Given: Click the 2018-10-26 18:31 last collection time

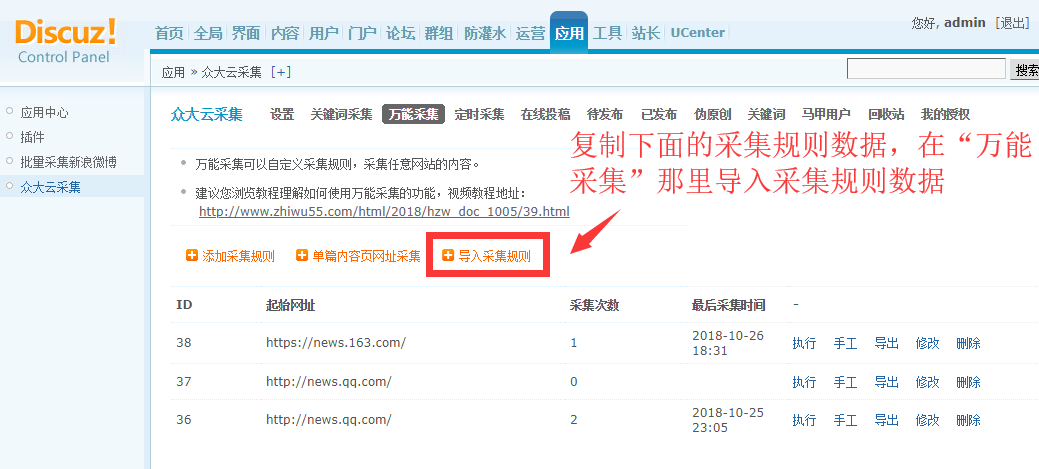Looking at the screenshot, I should (728, 343).
